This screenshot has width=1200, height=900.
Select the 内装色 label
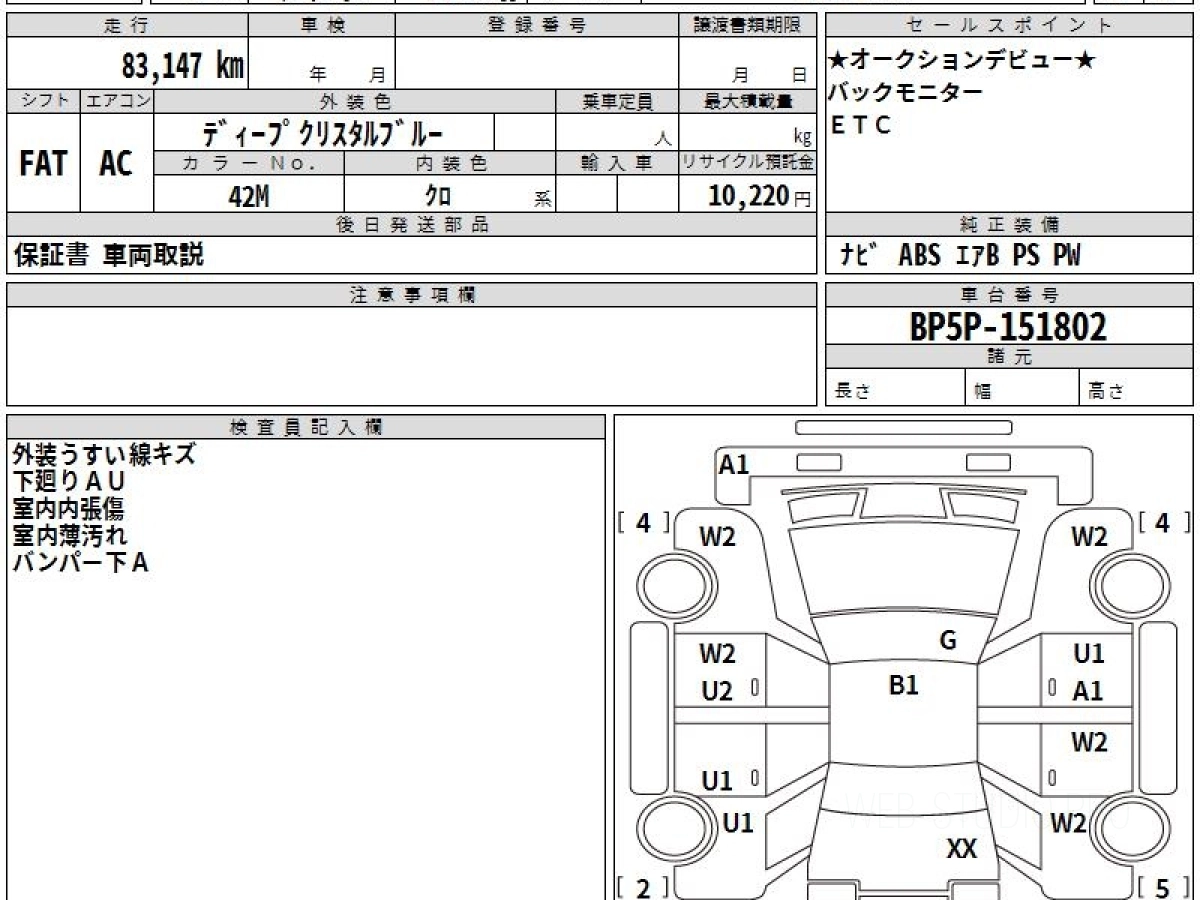pyautogui.click(x=450, y=163)
